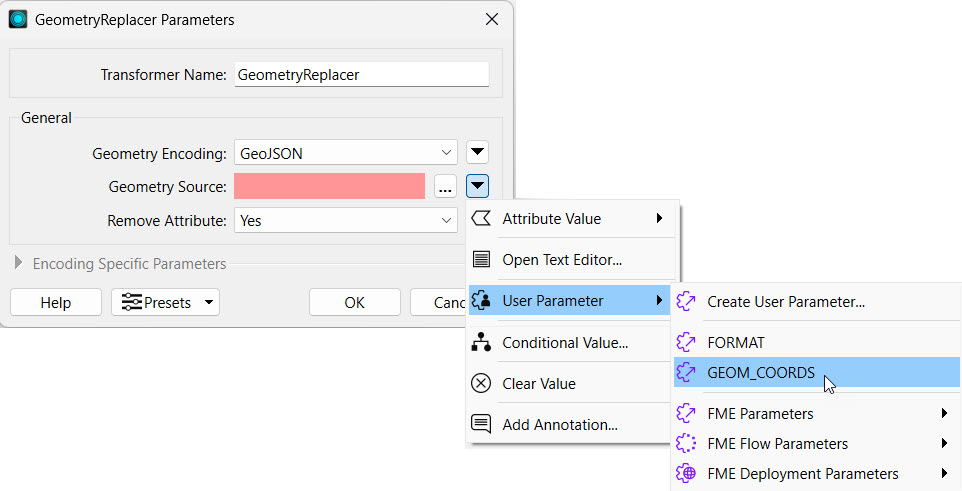Click the Clear Value circled X icon
The image size is (962, 491).
point(481,383)
